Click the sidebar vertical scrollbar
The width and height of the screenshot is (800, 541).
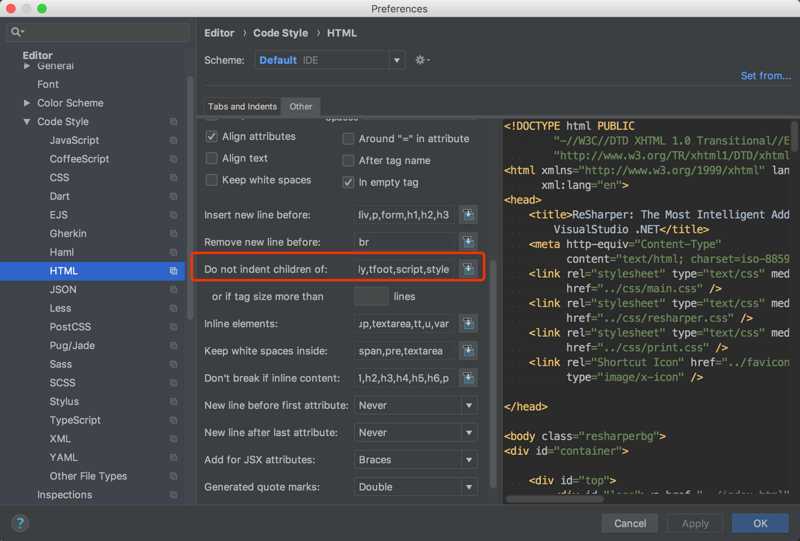[190, 198]
